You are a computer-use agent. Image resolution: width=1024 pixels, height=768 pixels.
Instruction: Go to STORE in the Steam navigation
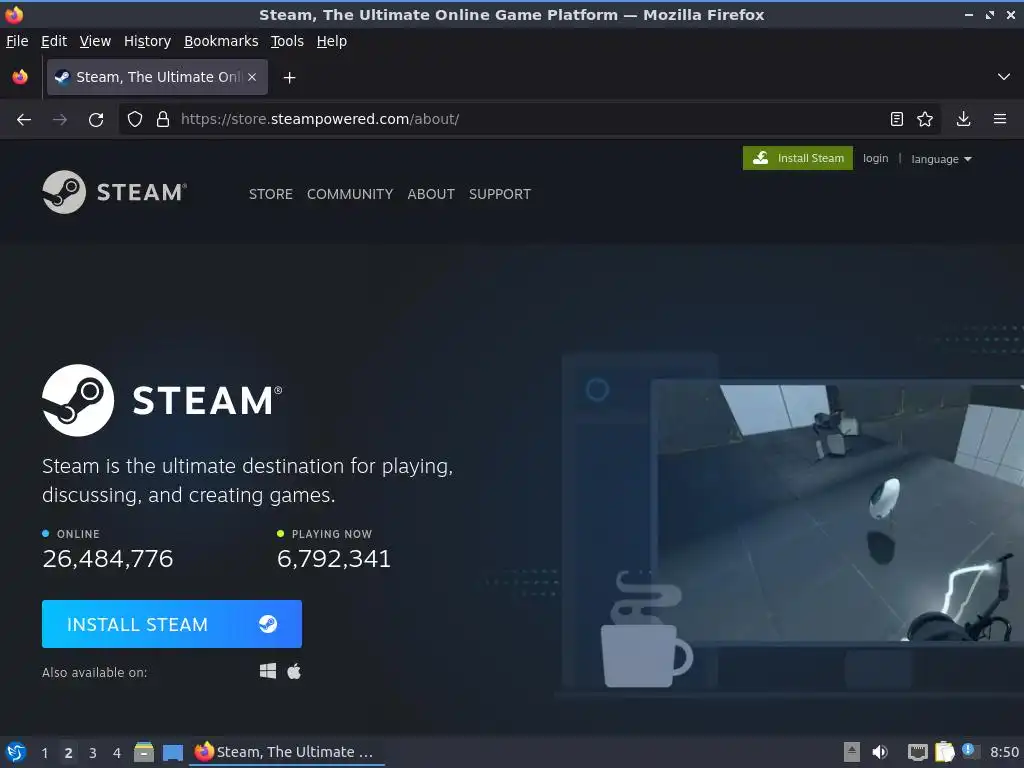point(270,194)
